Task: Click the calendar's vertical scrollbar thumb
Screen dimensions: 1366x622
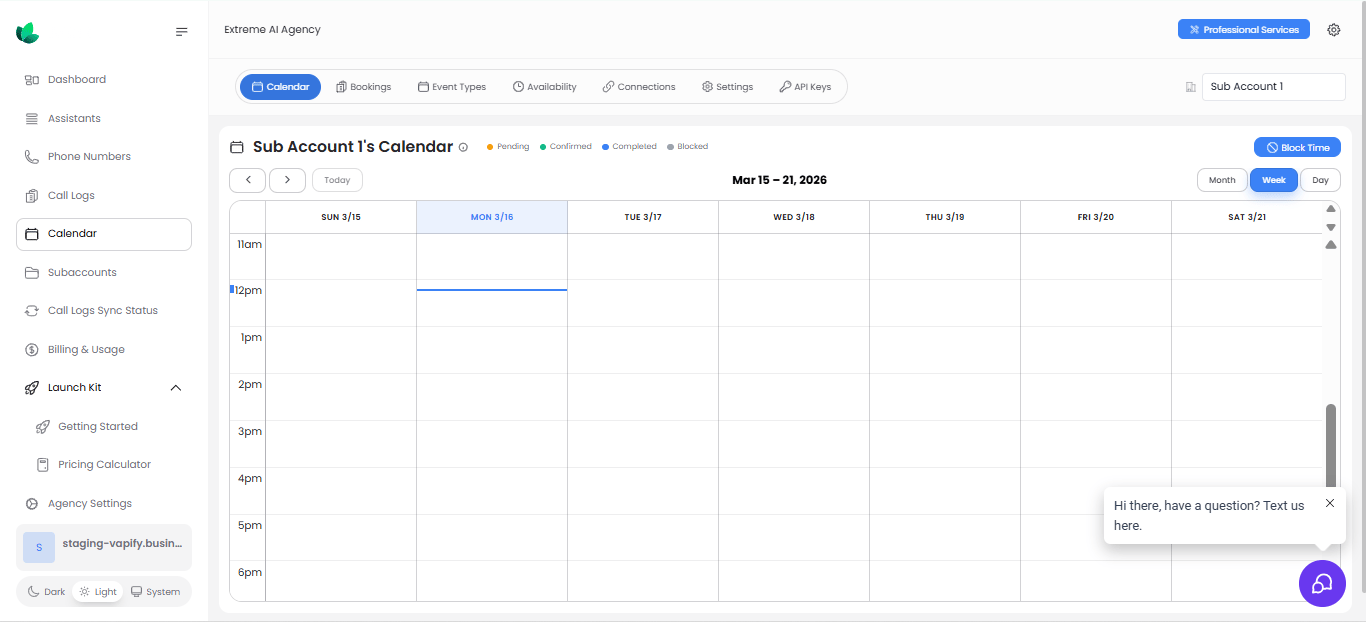Action: point(1331,448)
